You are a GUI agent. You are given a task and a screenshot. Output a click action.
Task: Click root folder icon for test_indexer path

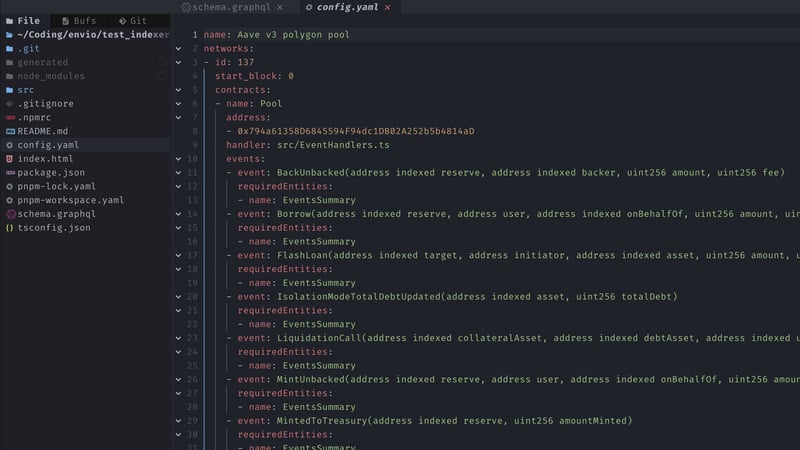(x=9, y=35)
